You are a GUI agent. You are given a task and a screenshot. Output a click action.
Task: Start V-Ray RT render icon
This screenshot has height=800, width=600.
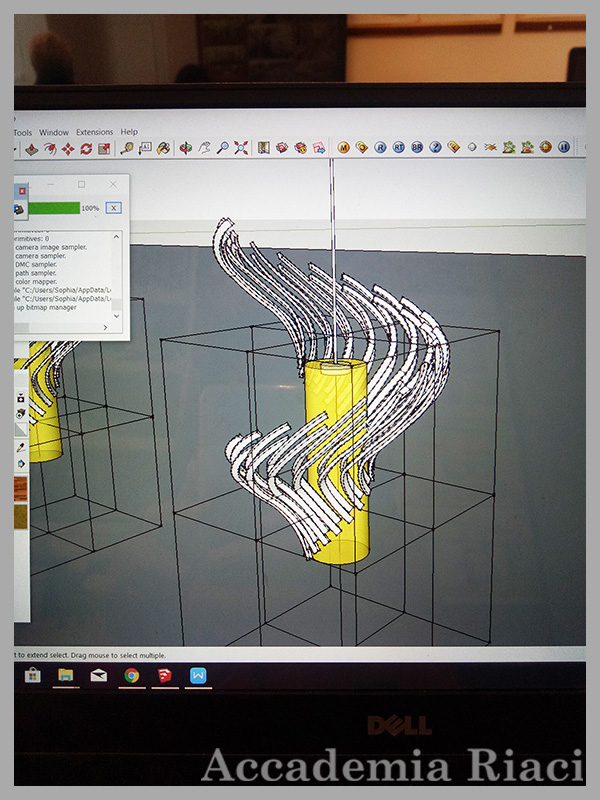(398, 147)
